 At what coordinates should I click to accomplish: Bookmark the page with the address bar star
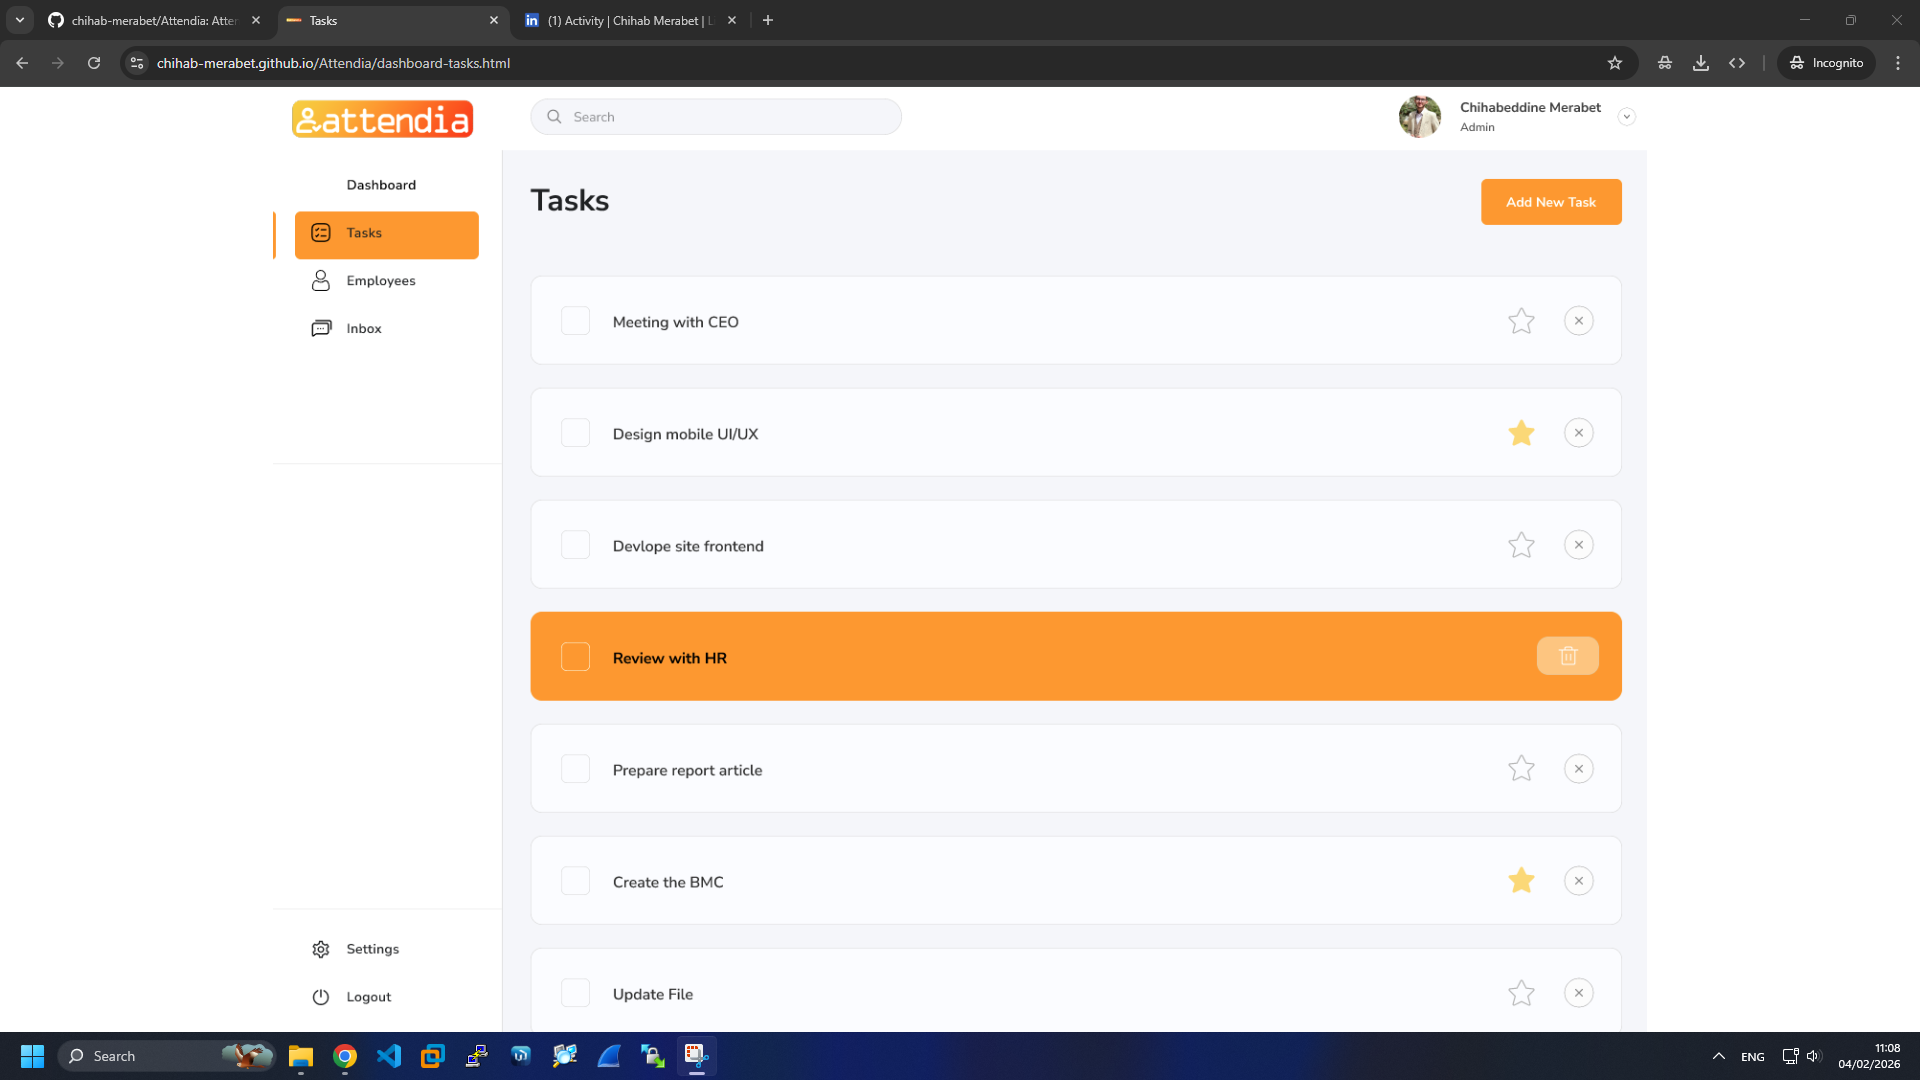click(x=1615, y=62)
